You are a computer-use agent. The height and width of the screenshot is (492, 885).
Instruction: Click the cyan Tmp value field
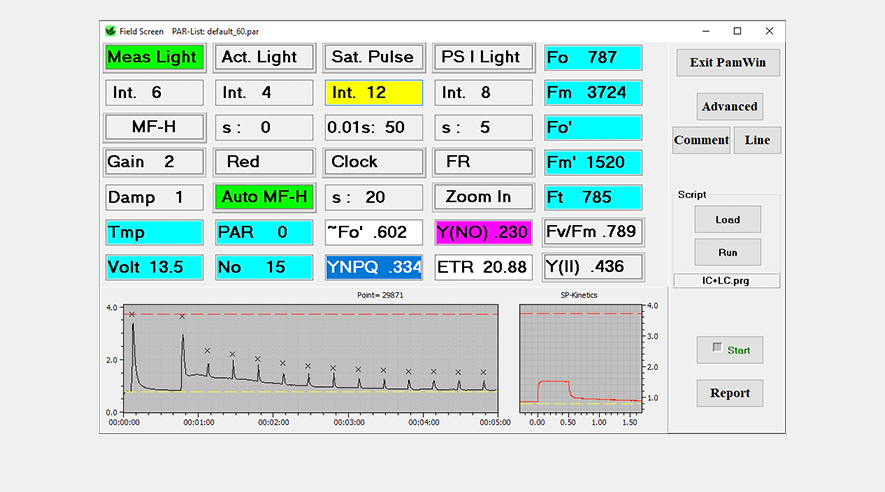154,232
